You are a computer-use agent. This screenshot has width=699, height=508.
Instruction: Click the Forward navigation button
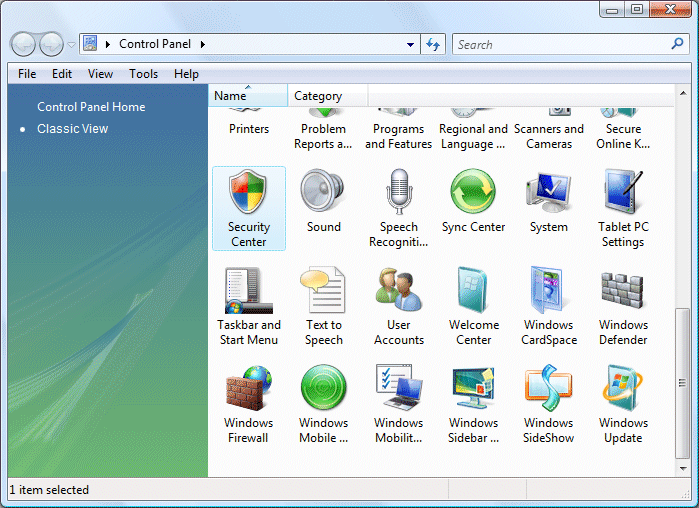(x=51, y=45)
